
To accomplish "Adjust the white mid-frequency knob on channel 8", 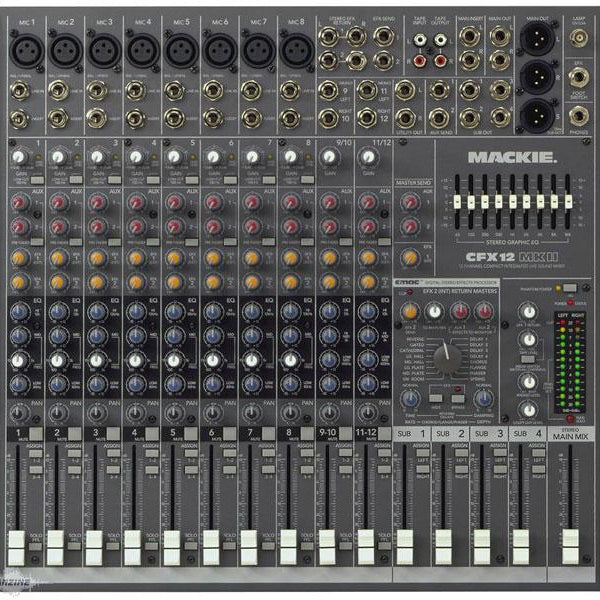I will pyautogui.click(x=290, y=360).
